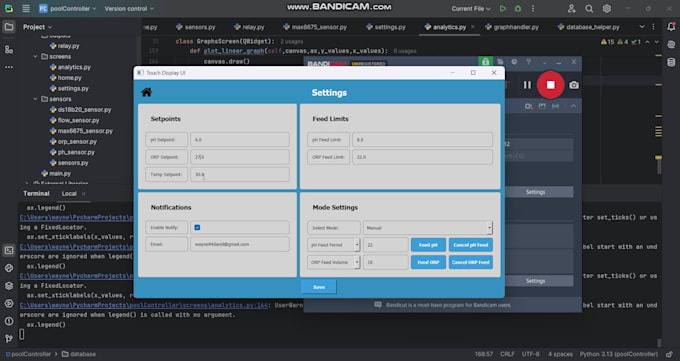
Task: Click the Python 3.13 interpreter status entry
Action: click(619, 354)
